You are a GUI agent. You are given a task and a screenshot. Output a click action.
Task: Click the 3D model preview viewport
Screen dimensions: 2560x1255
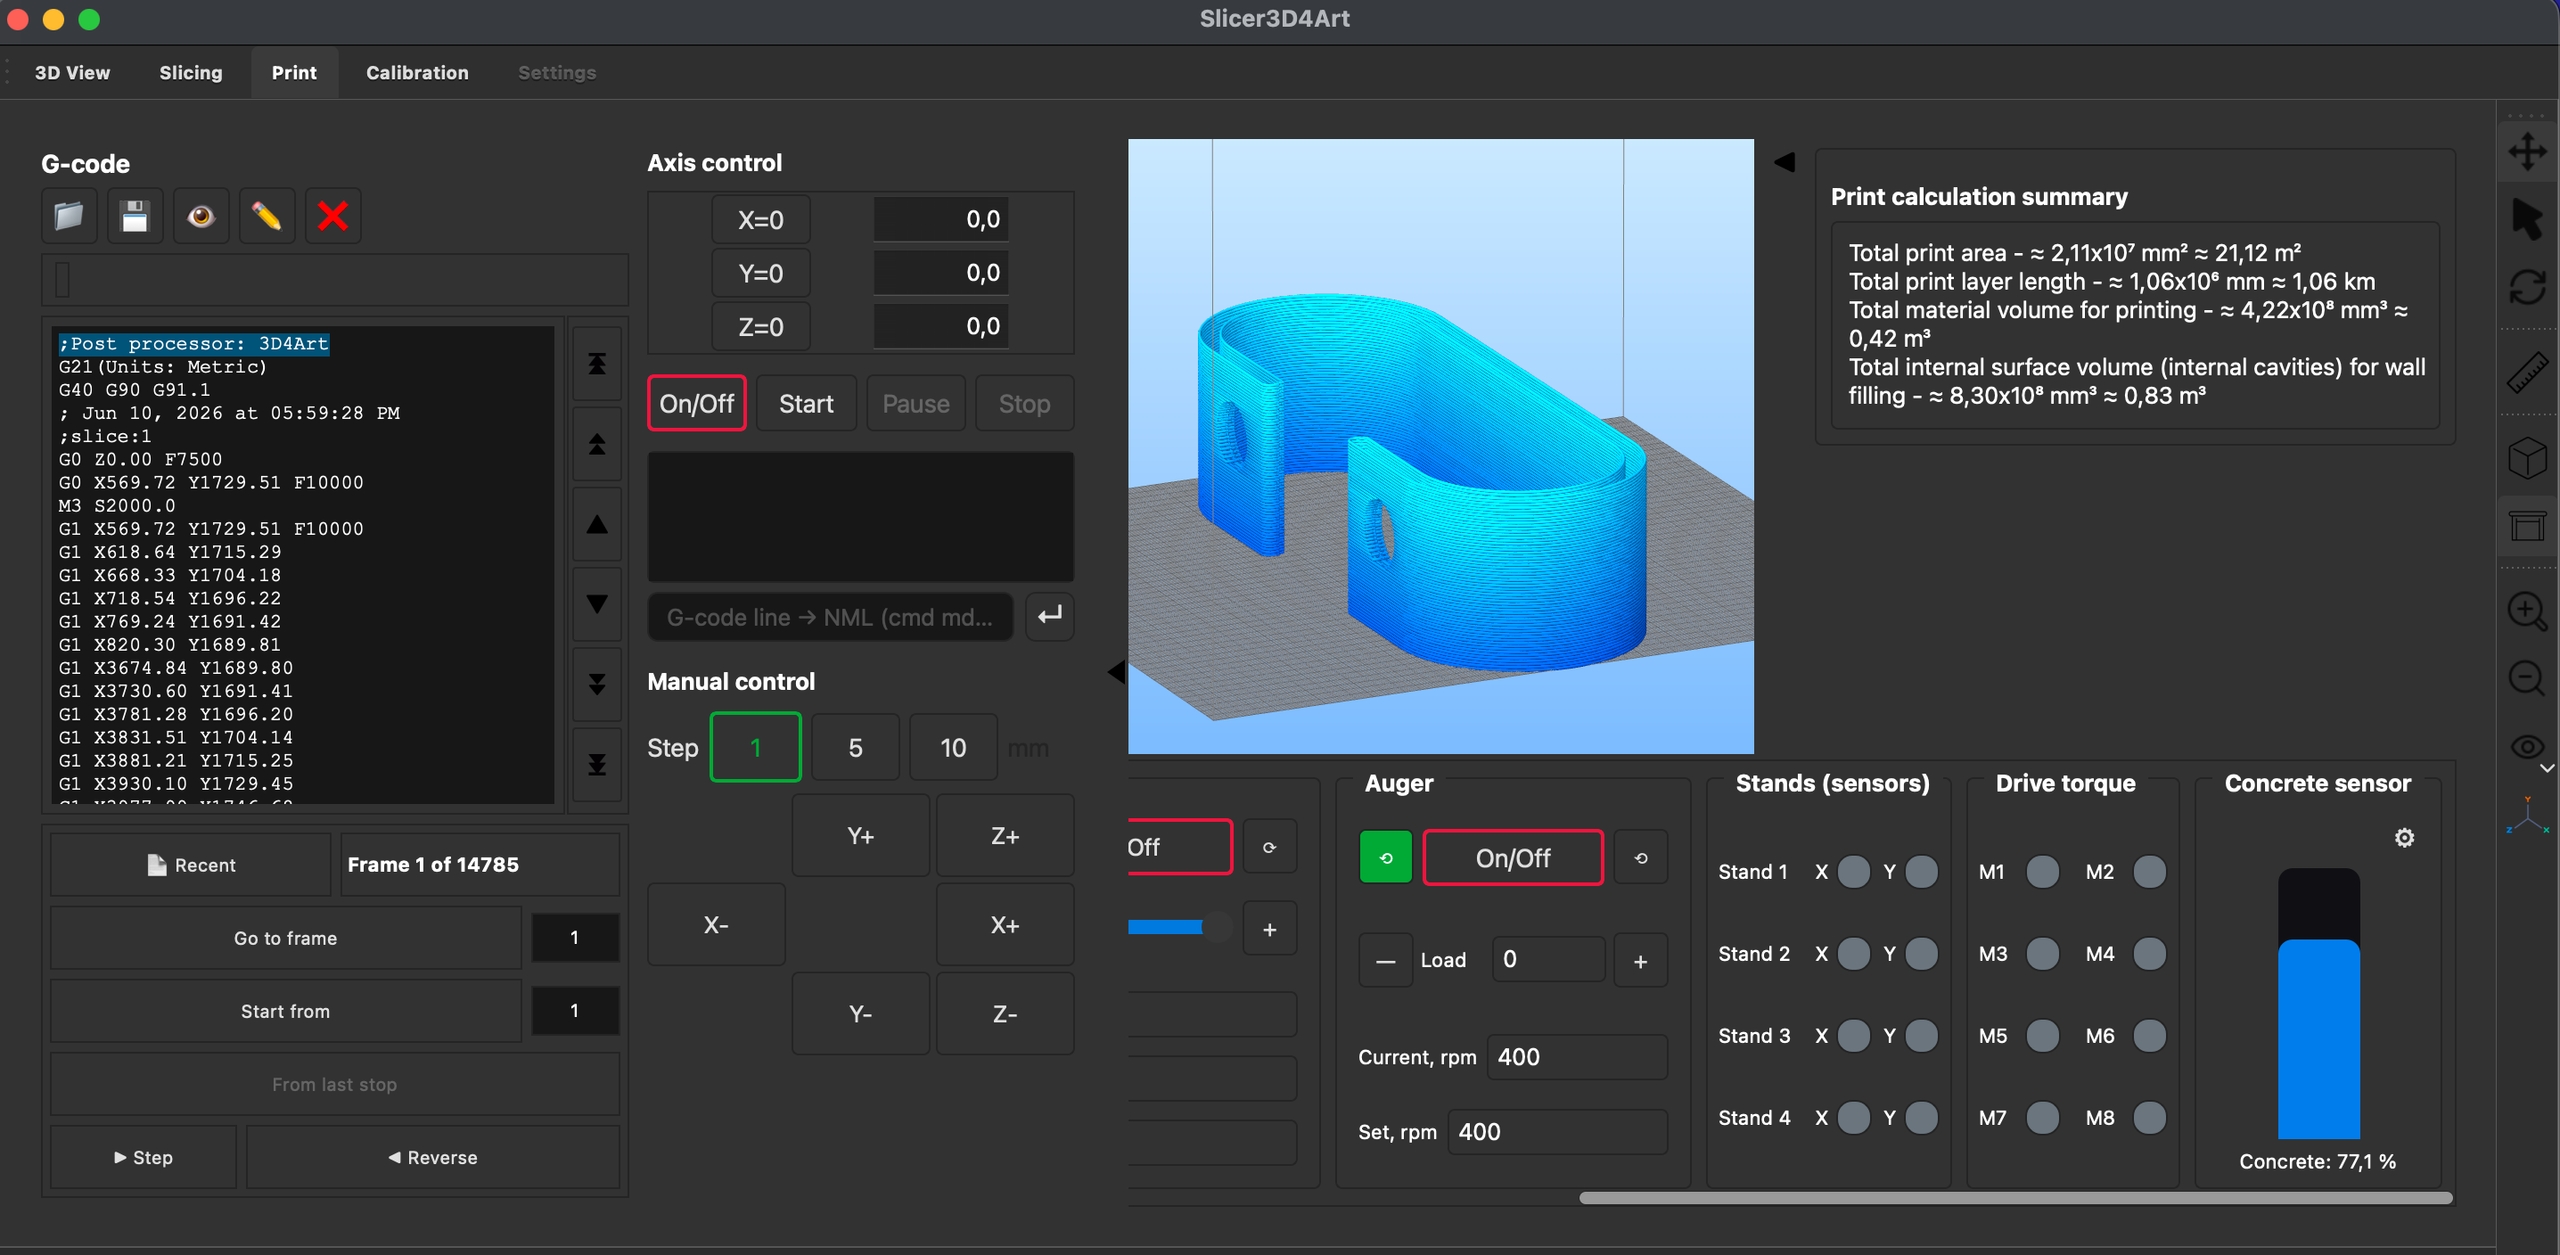1440,446
